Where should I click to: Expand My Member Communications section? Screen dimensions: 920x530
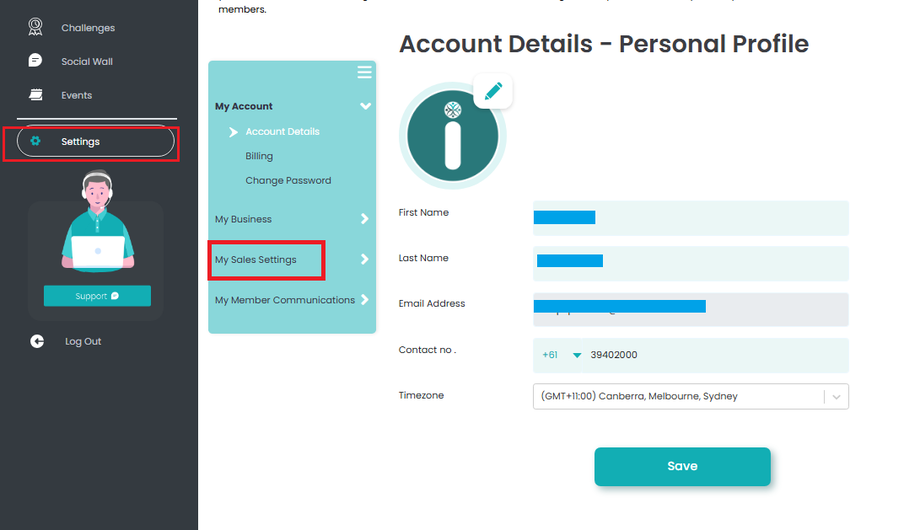tap(365, 299)
